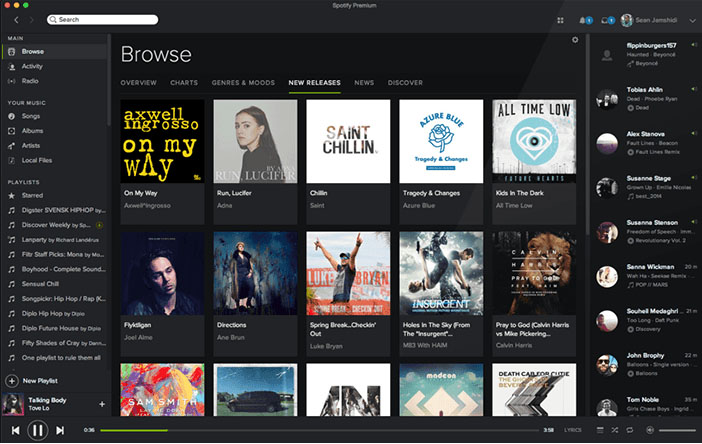Viewport: 702px width, 444px height.
Task: Open the Insurgent soundtrack cover
Action: coord(441,273)
